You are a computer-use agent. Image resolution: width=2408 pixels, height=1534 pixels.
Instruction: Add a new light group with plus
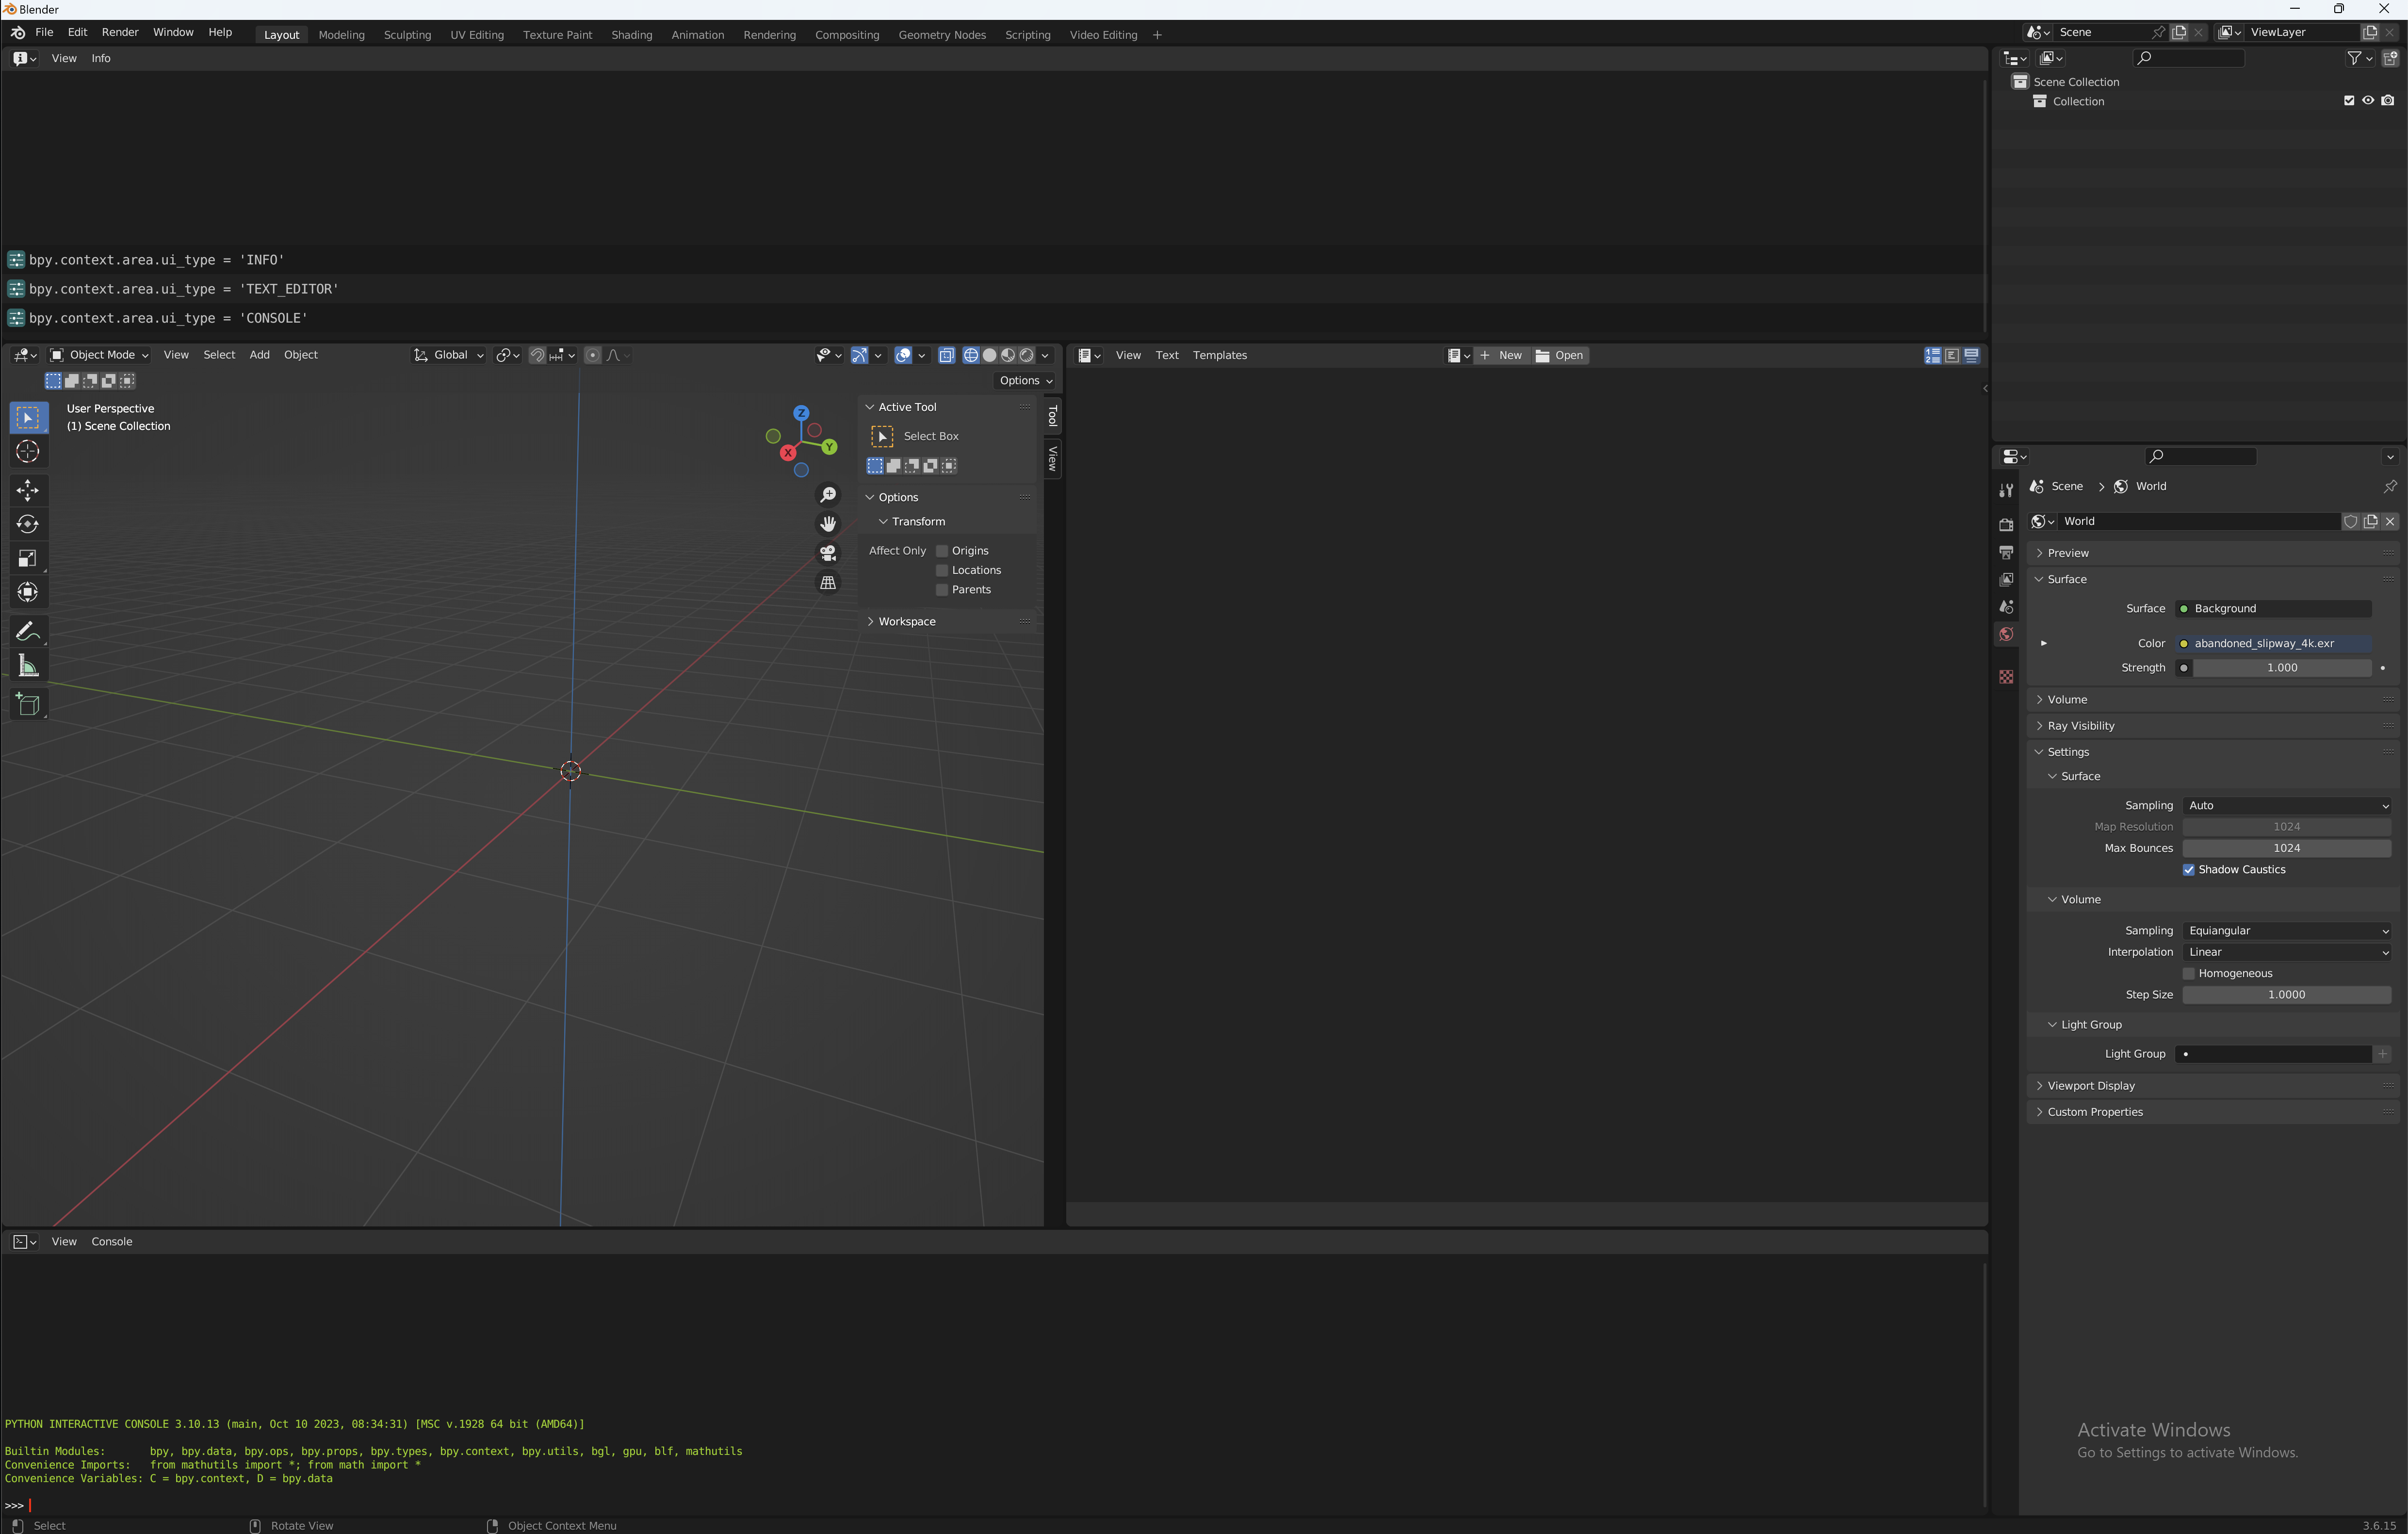pyautogui.click(x=2383, y=1054)
